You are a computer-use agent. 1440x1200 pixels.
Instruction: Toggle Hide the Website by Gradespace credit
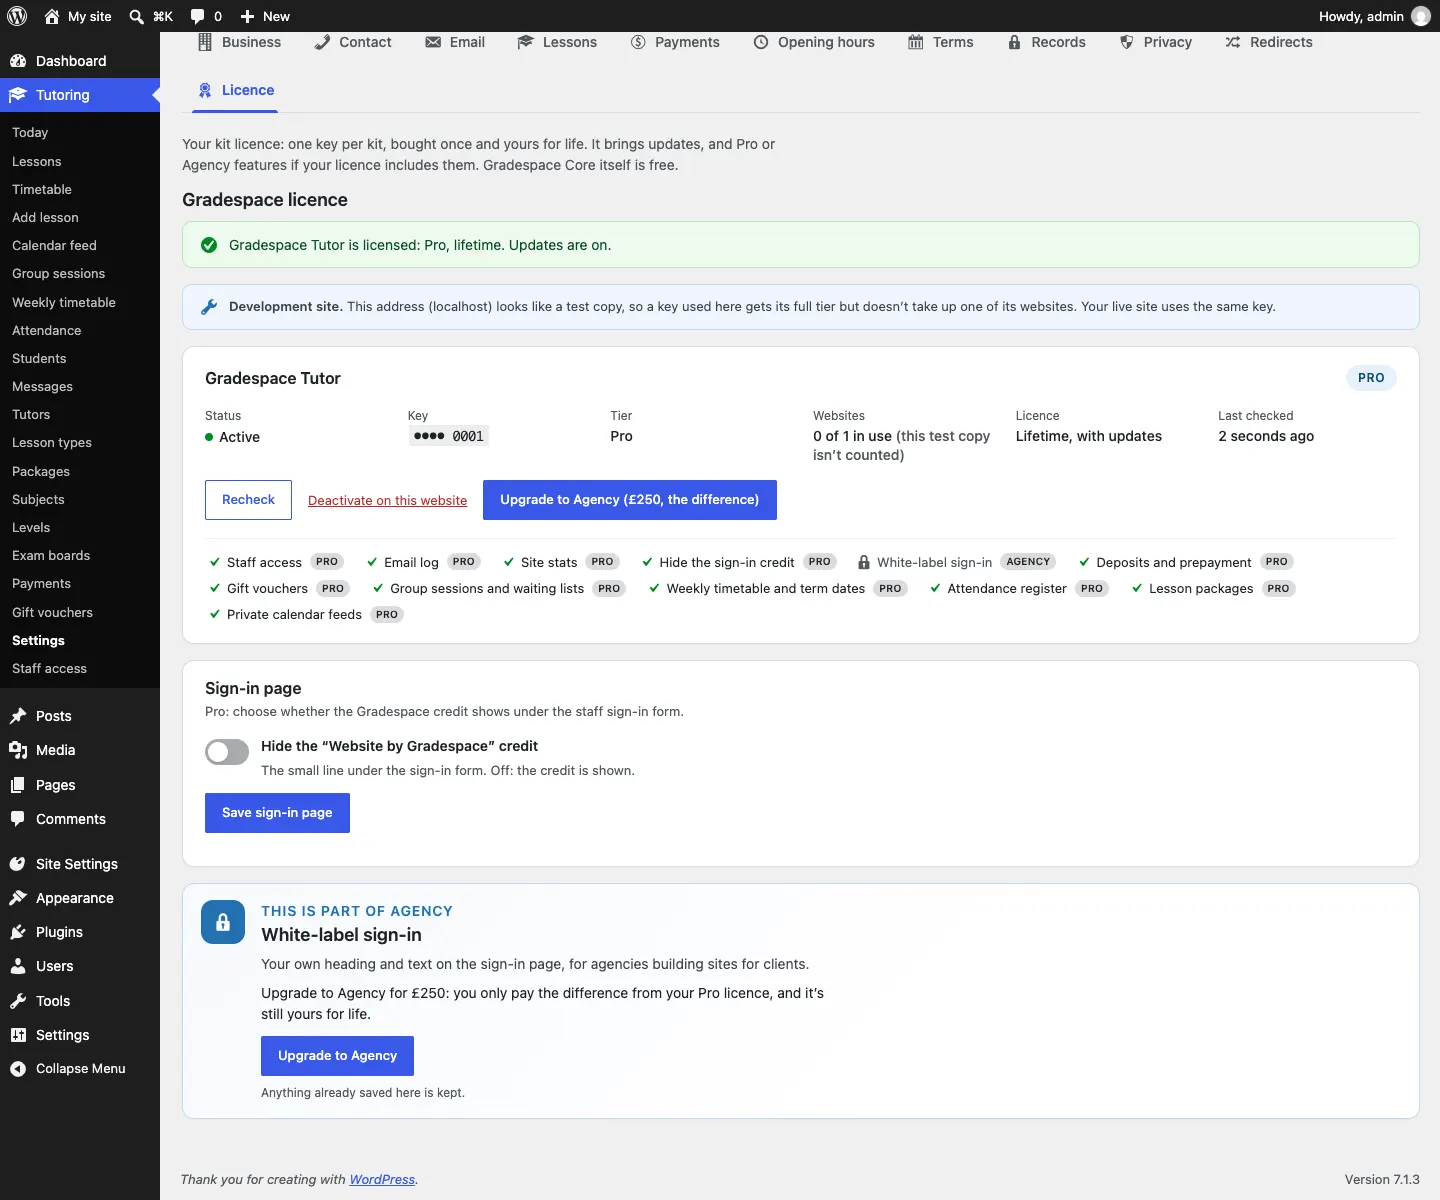tap(227, 752)
